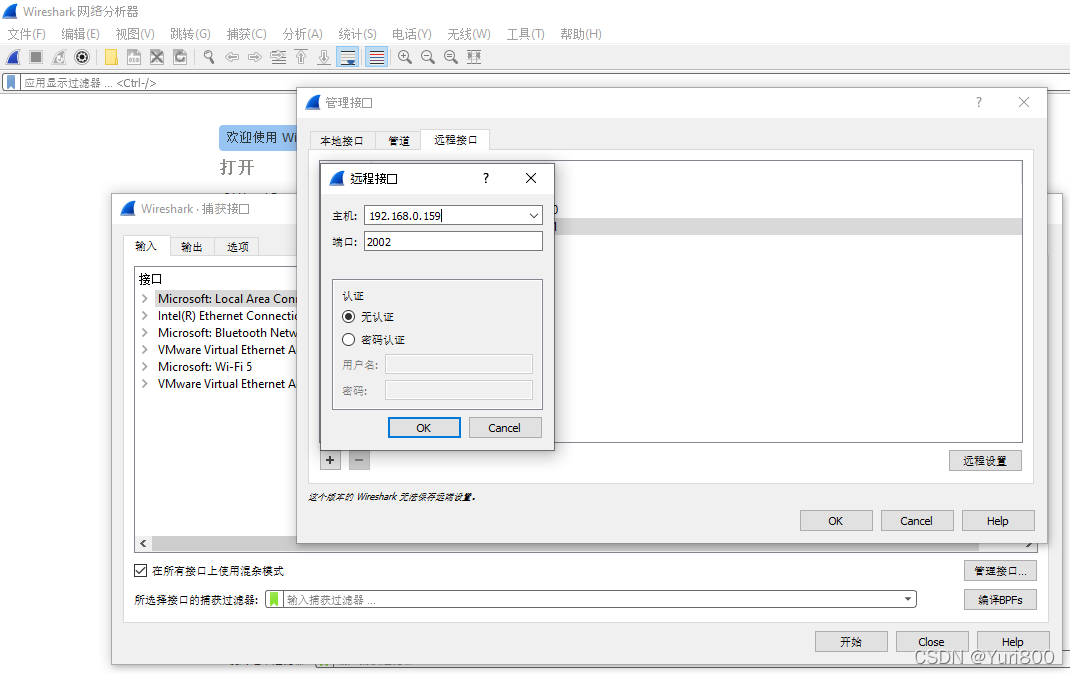
Task: Switch to the 输出 tab in 捕获接口
Action: [x=192, y=246]
